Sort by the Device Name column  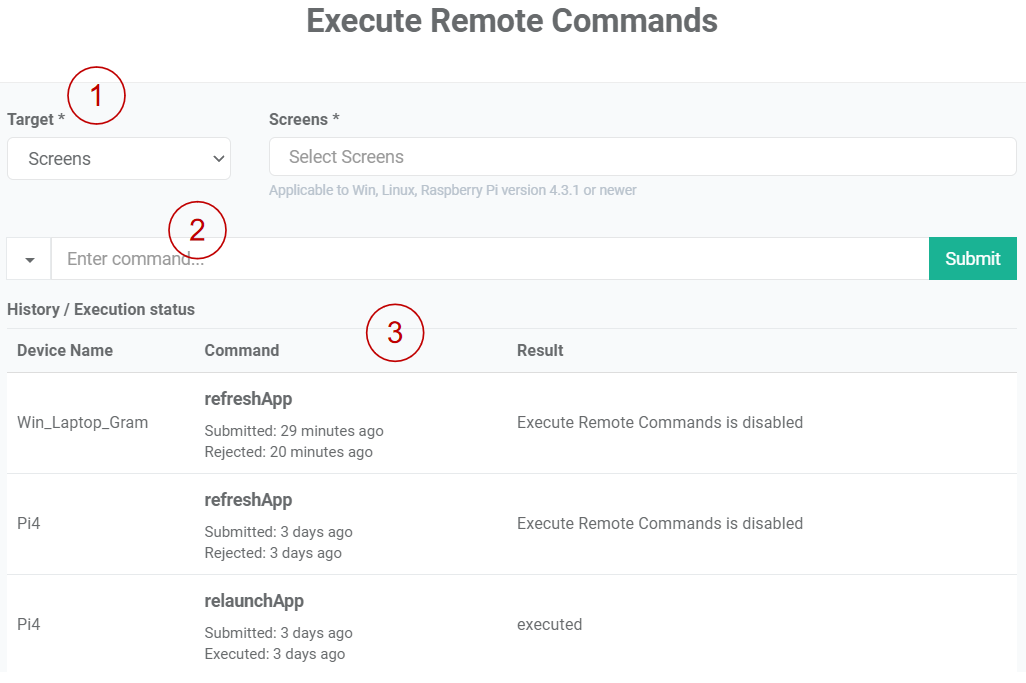tap(63, 350)
